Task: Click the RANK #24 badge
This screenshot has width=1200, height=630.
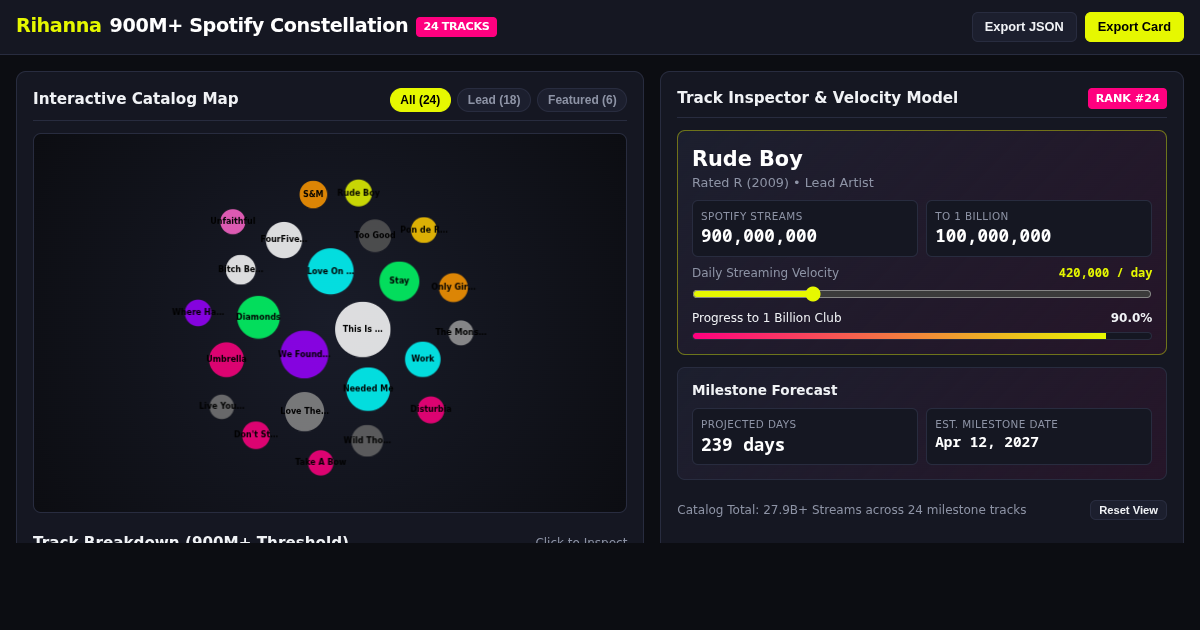Action: click(1127, 98)
